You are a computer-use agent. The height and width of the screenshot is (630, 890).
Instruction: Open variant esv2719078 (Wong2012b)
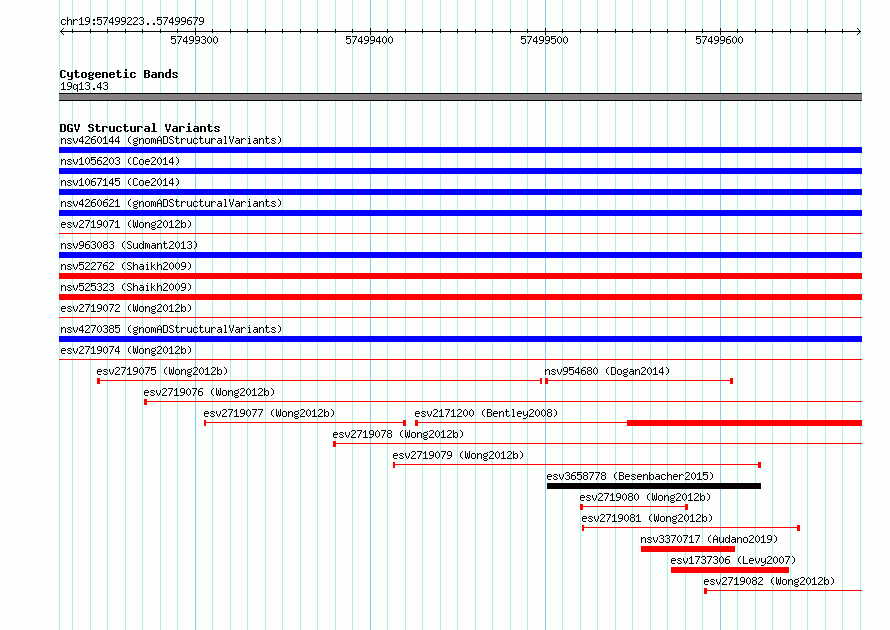click(398, 434)
